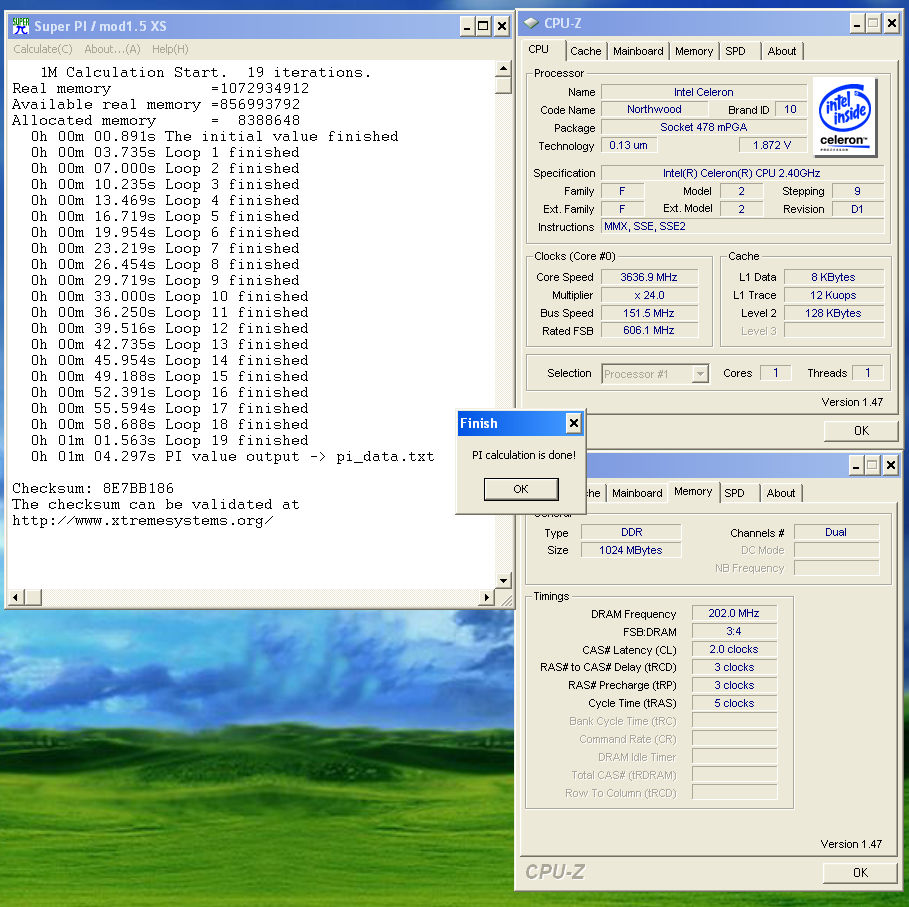909x907 pixels.
Task: Click the memory Type value DDR
Action: coord(631,532)
